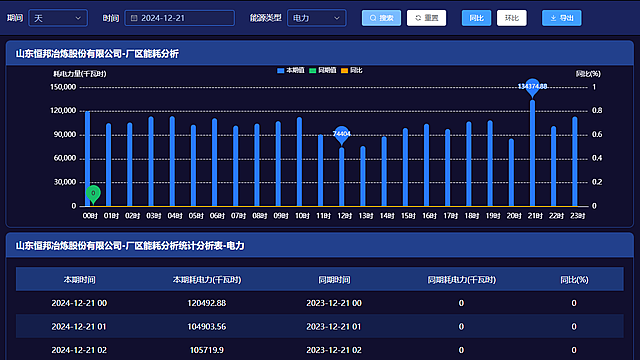Click the 134374.88 max marker pin
Image resolution: width=640 pixels, height=360 pixels.
(x=532, y=87)
